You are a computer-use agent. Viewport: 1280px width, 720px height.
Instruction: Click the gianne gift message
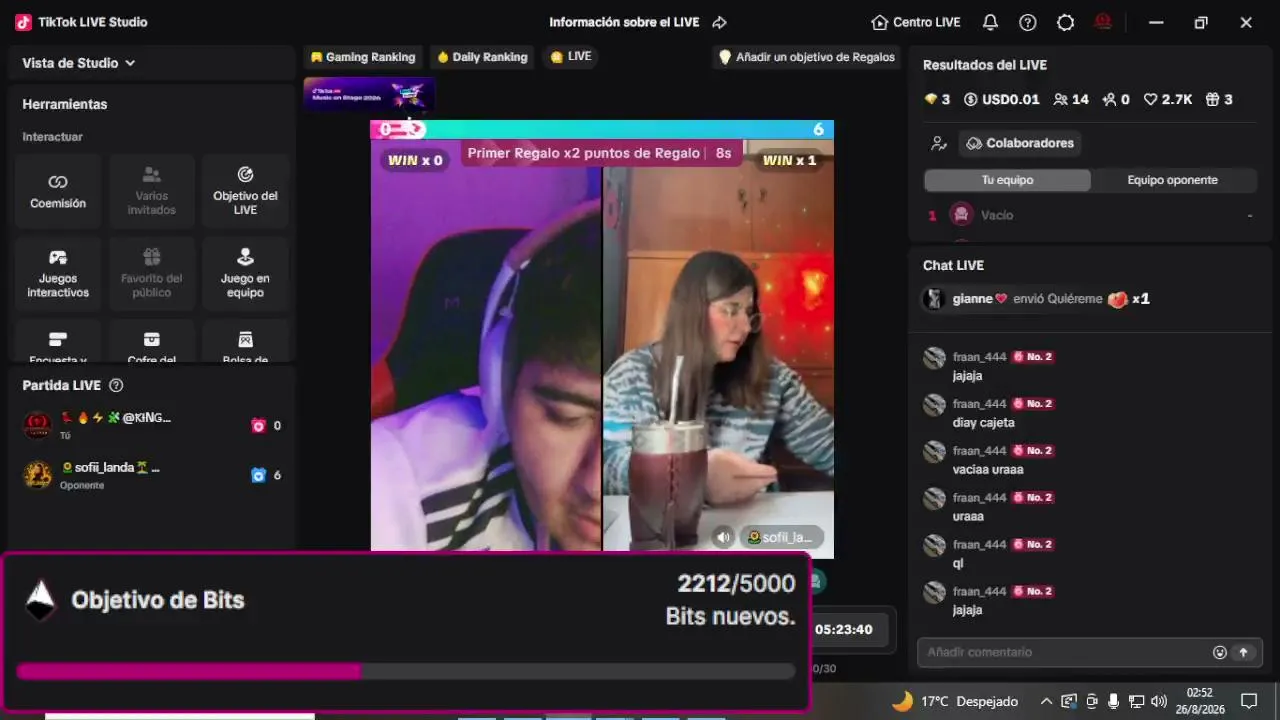click(x=1036, y=299)
